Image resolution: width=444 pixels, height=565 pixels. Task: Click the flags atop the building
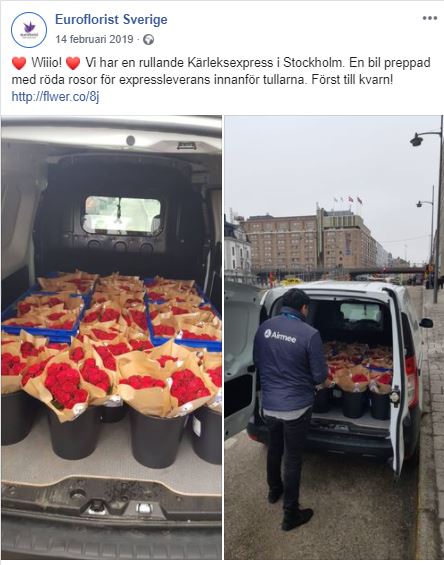(x=347, y=200)
